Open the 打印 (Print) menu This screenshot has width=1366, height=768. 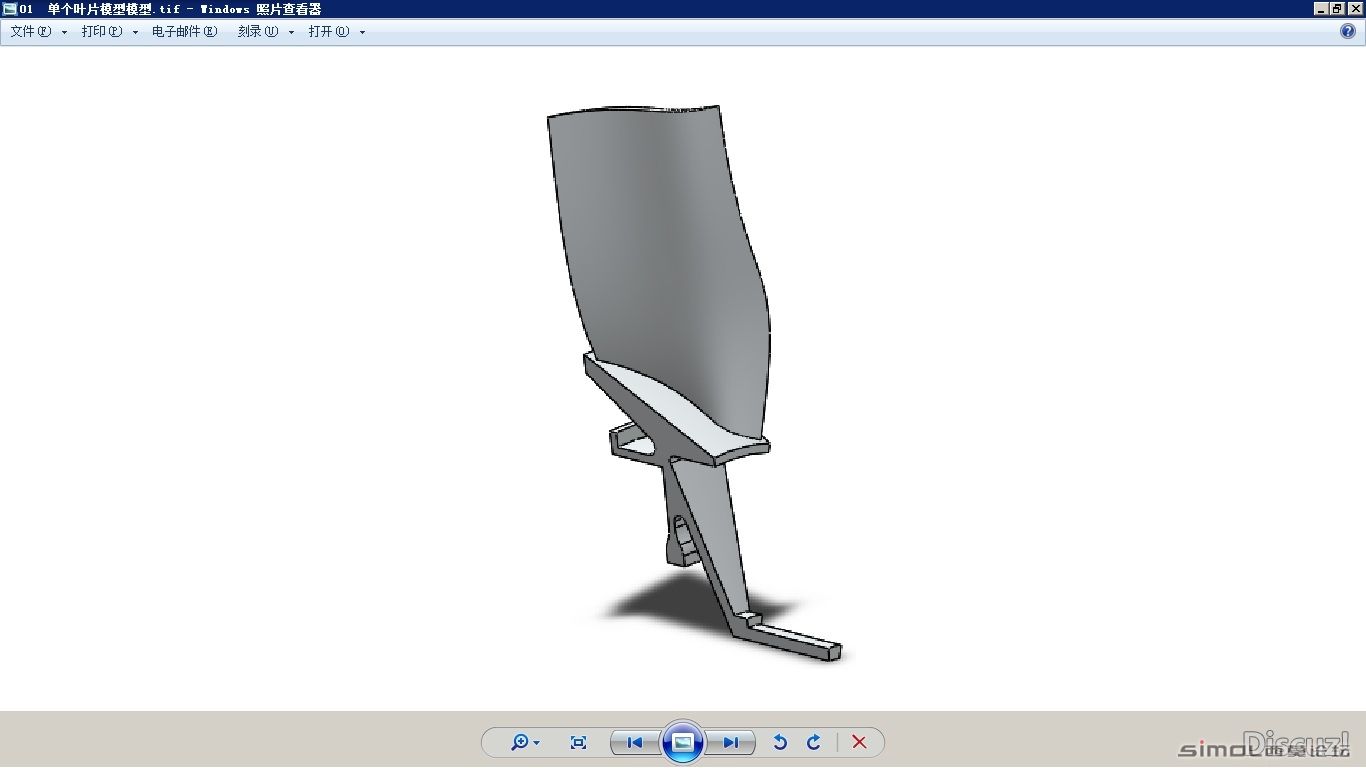click(102, 31)
